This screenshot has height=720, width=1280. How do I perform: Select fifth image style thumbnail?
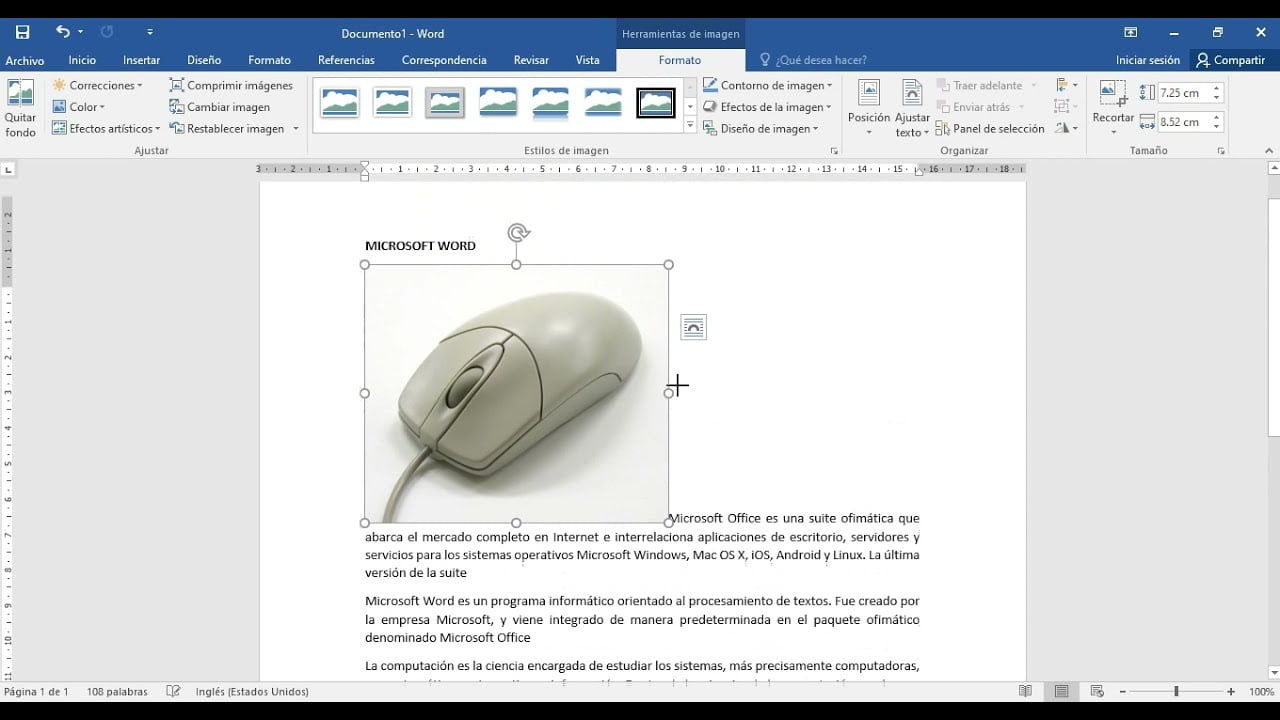(550, 102)
